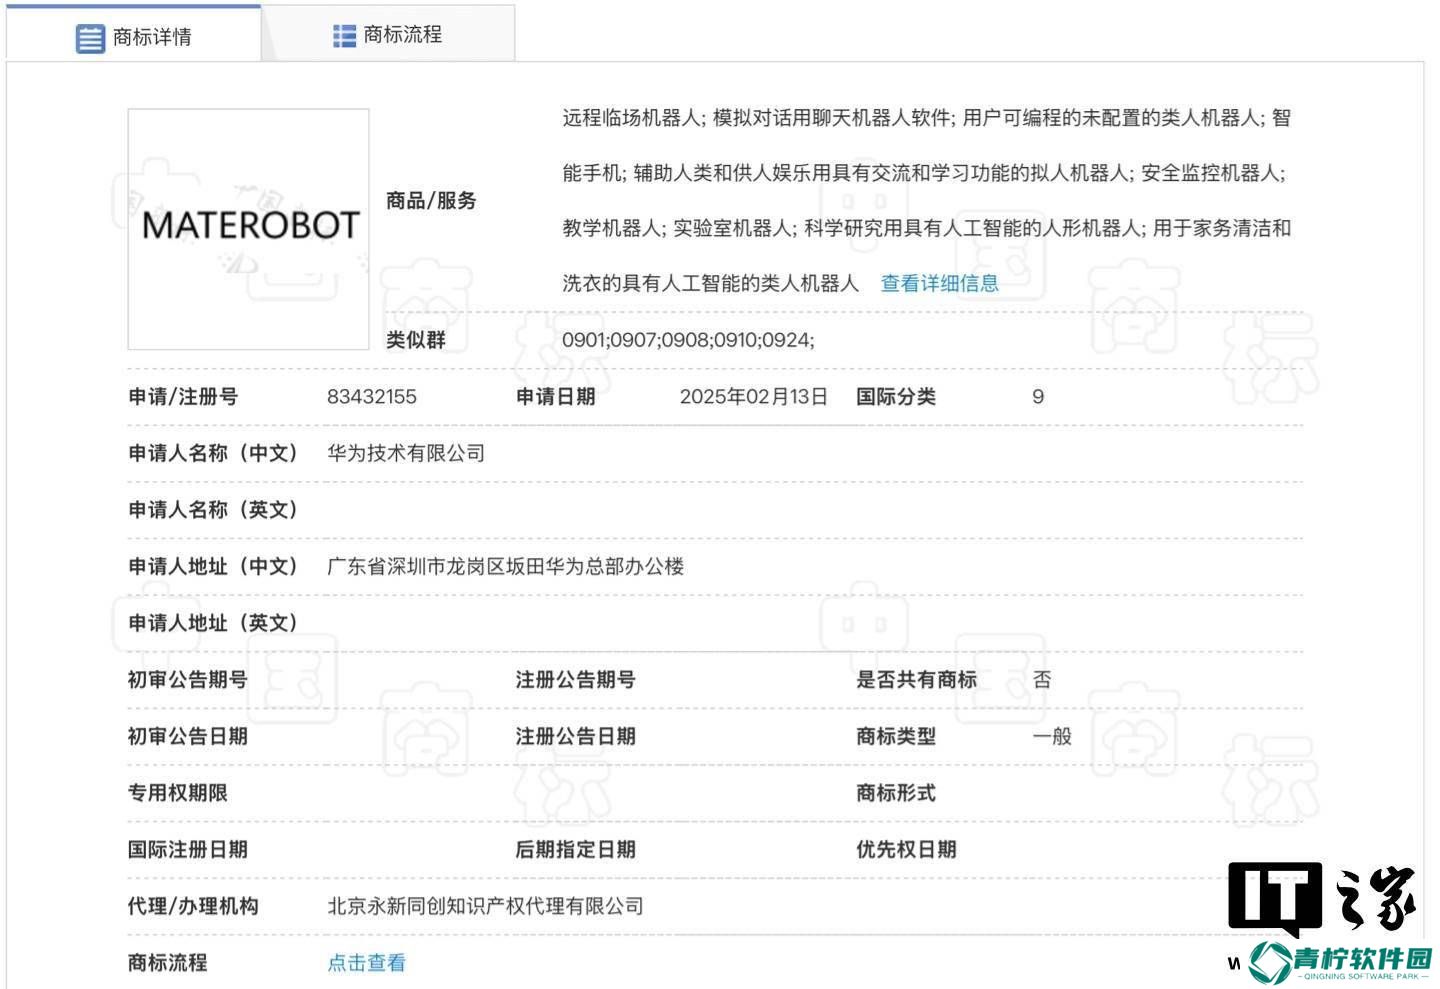
Task: Click the 青柠软件园 green logo
Action: [x=1340, y=962]
